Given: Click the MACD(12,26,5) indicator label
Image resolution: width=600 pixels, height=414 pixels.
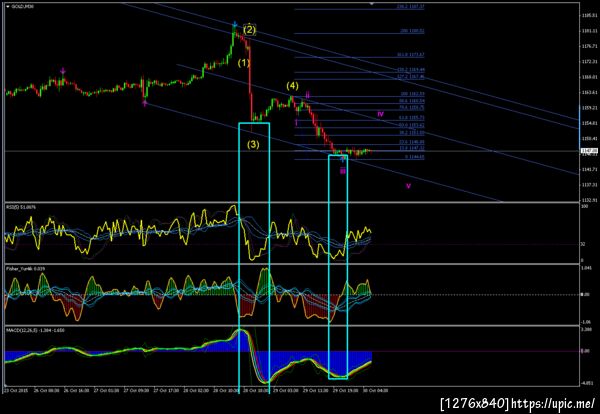Looking at the screenshot, I should point(35,330).
